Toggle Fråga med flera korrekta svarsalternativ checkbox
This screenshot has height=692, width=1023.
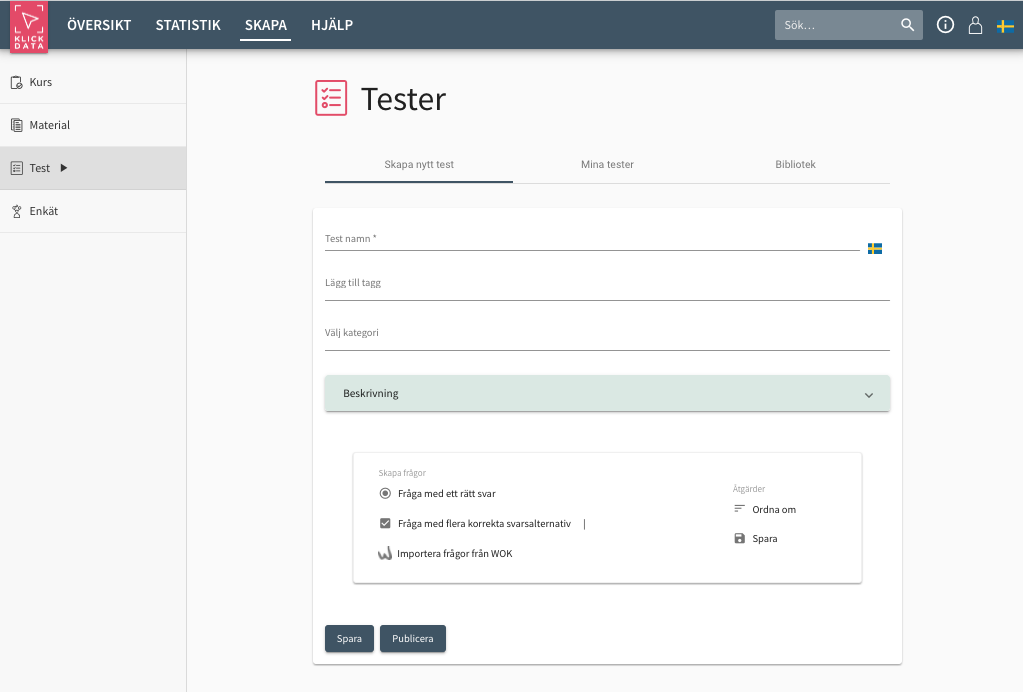coord(386,523)
